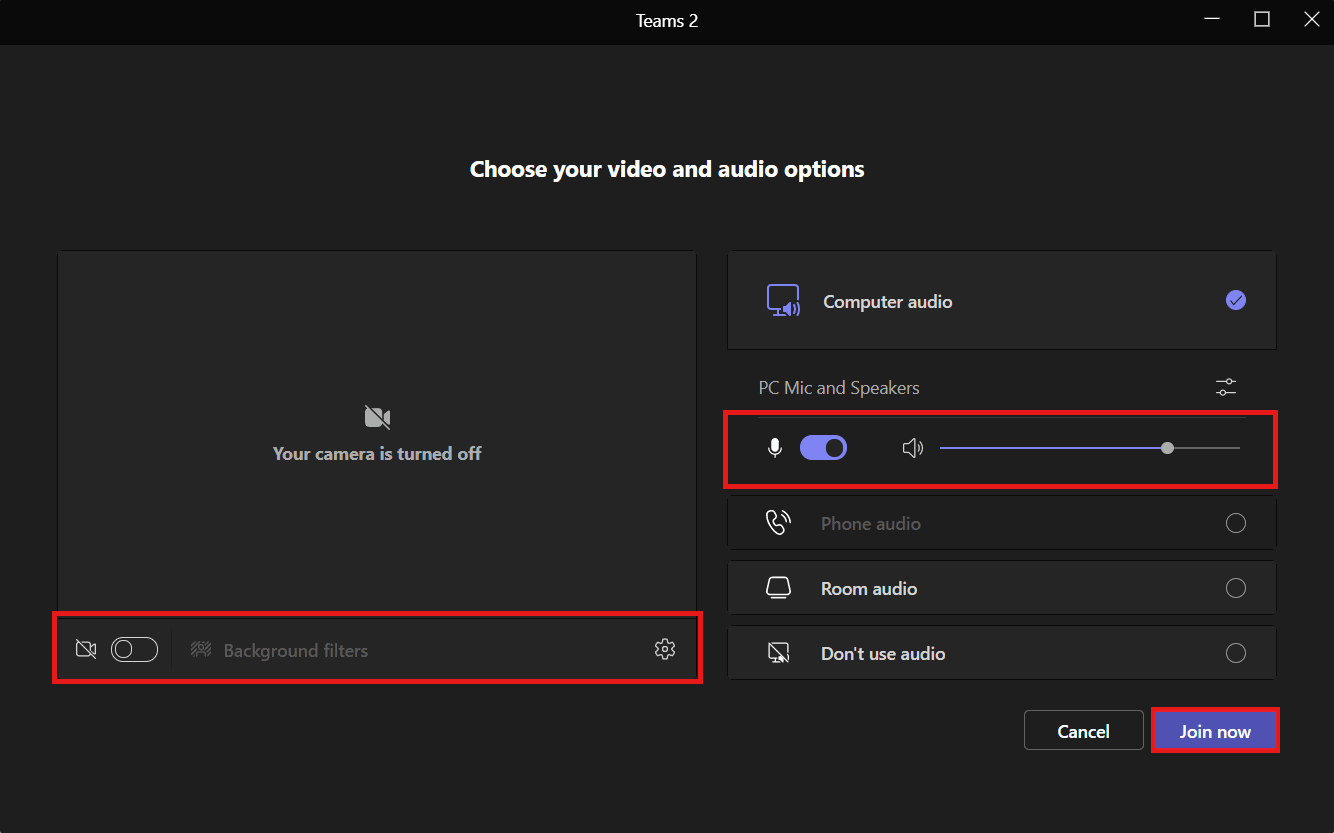This screenshot has width=1334, height=833.
Task: Click the microphone icon
Action: pyautogui.click(x=775, y=448)
